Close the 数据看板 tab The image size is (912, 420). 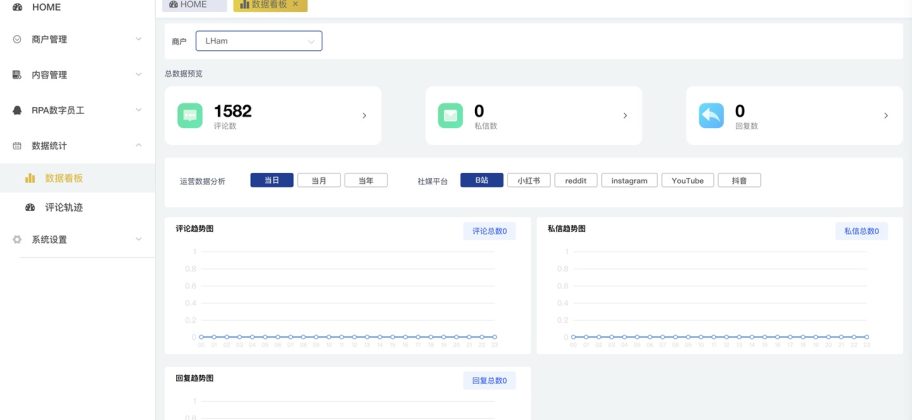[295, 5]
